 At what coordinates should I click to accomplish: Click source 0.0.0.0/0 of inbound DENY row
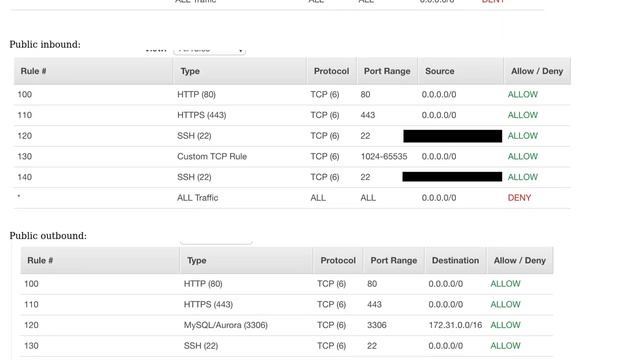pos(439,198)
